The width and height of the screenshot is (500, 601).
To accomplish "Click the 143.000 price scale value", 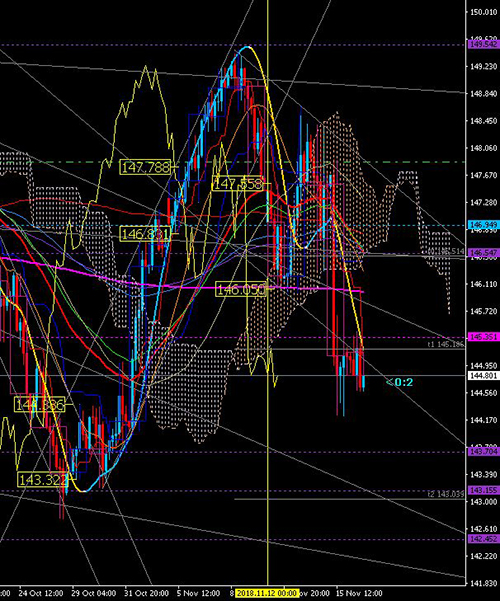I will (x=484, y=502).
